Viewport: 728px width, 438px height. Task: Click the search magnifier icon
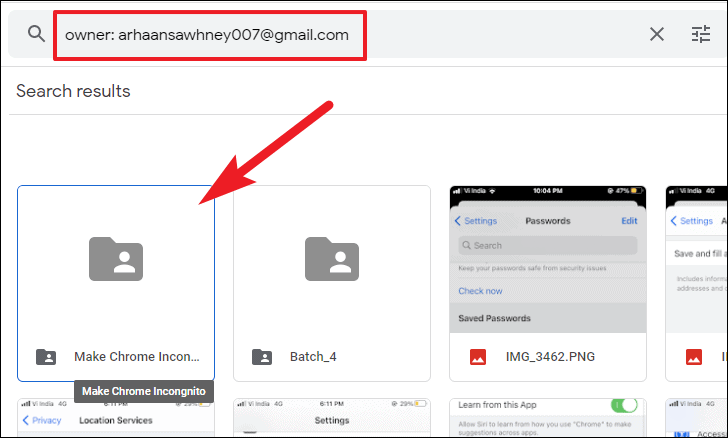coord(36,34)
